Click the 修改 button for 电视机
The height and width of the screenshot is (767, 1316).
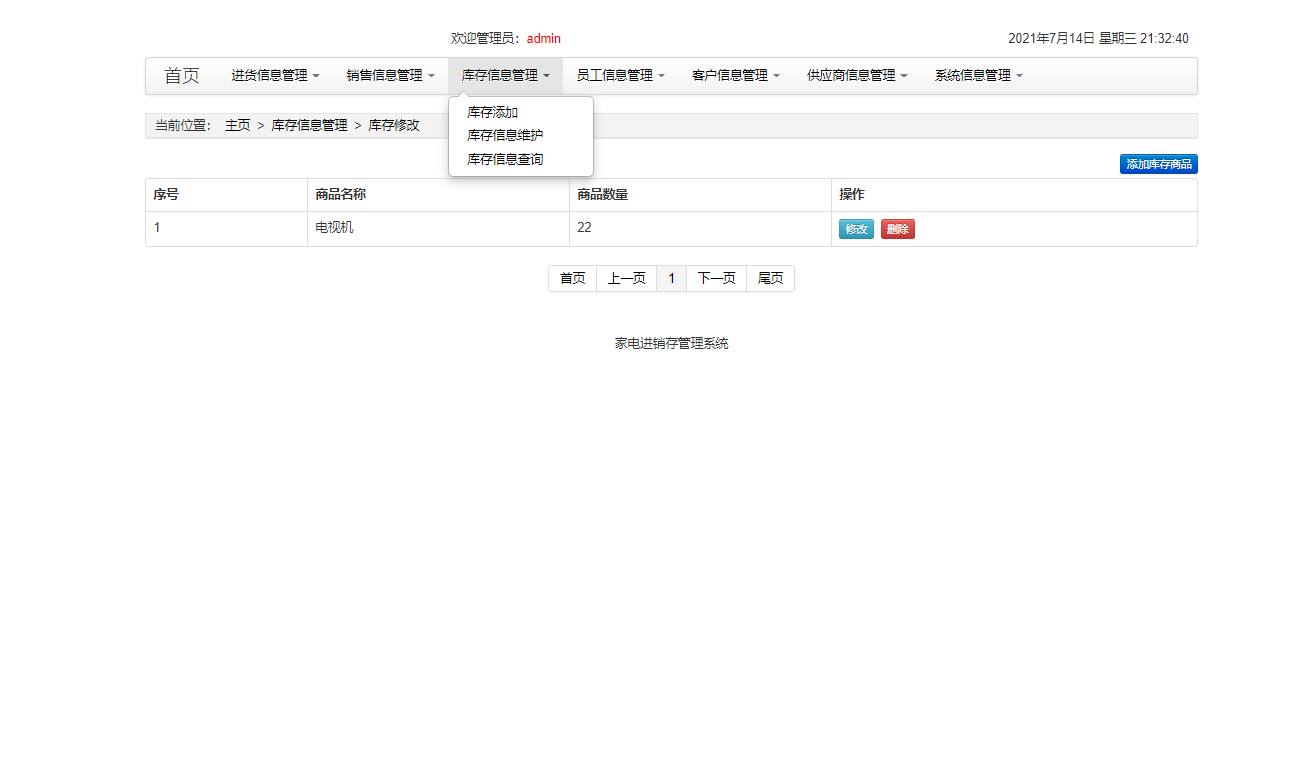pyautogui.click(x=856, y=229)
